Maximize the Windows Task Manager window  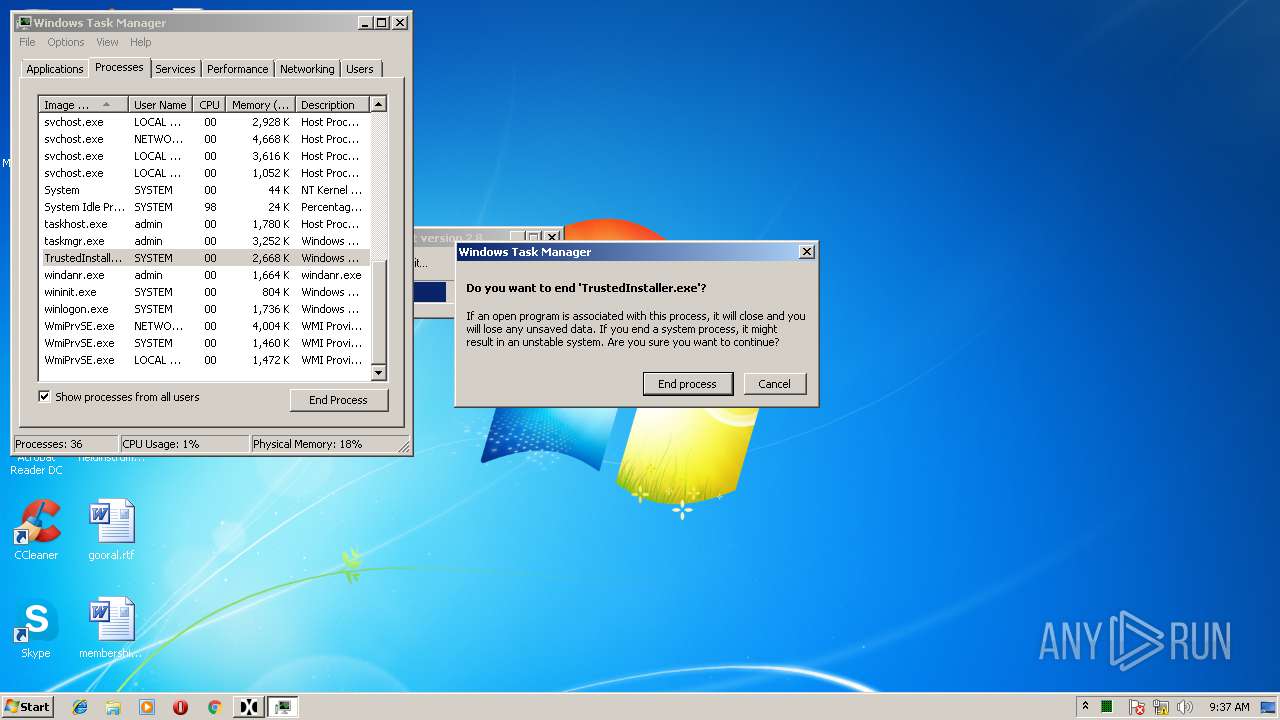381,22
